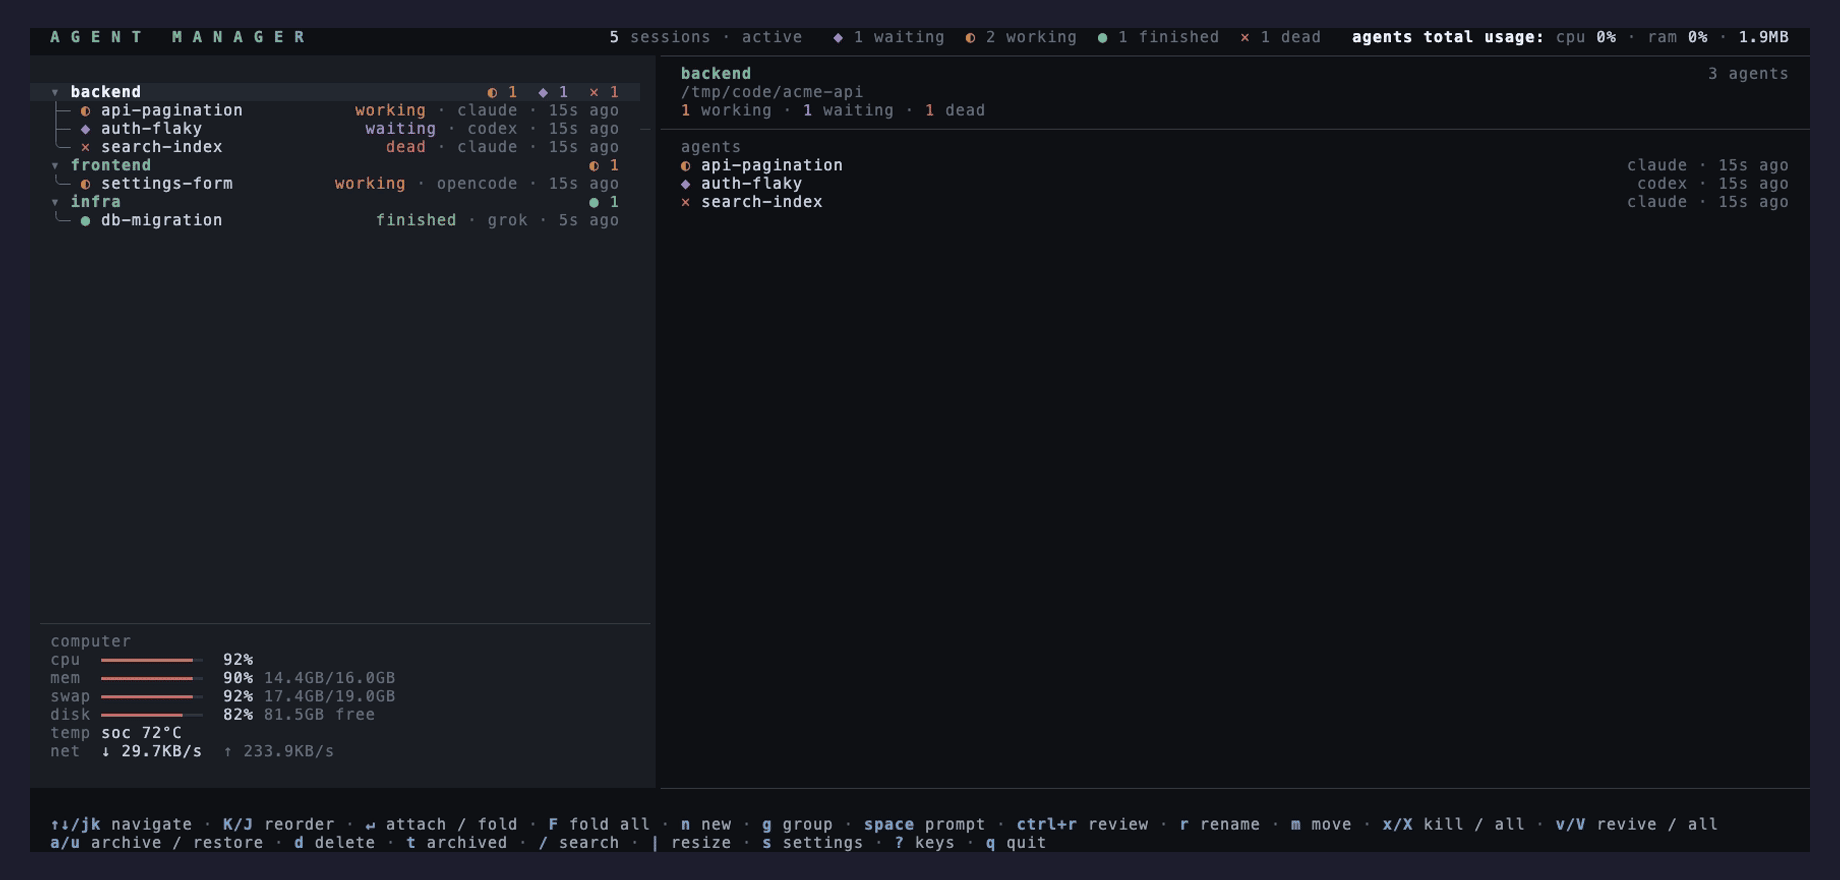
Task: Collapse the backend group triangle
Action: [x=55, y=92]
